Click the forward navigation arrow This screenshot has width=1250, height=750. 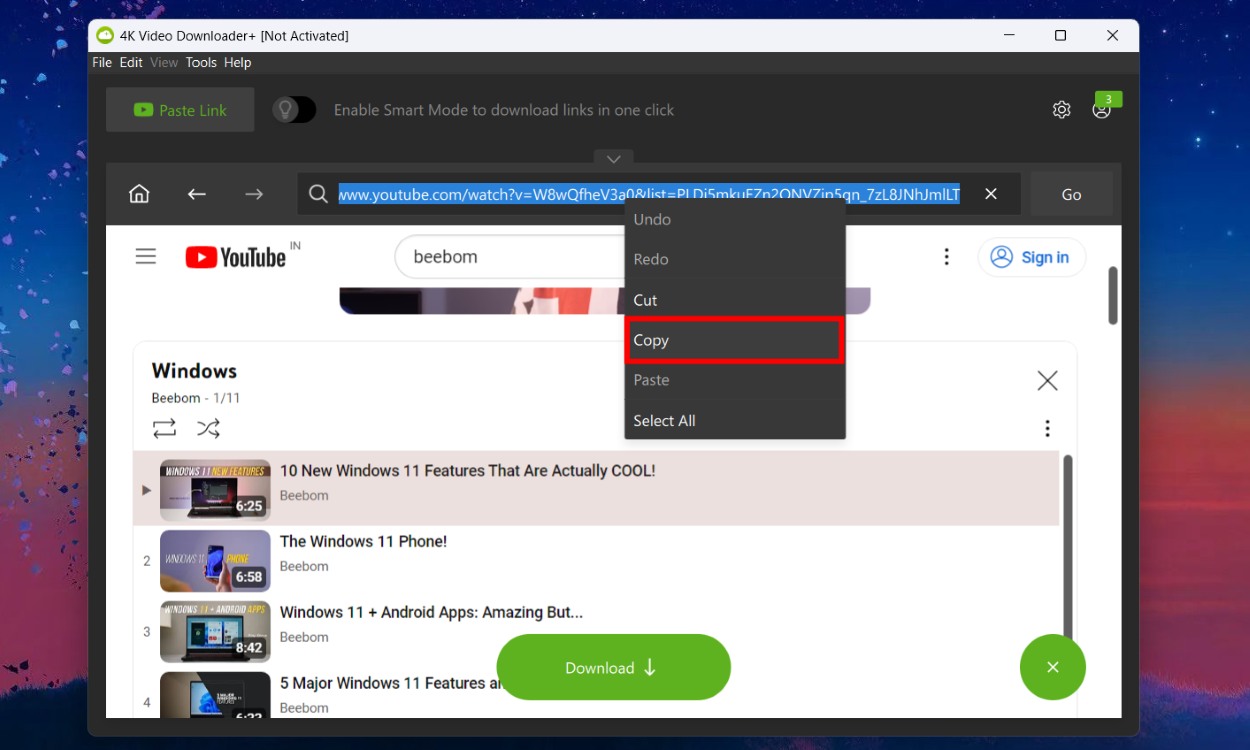[253, 193]
